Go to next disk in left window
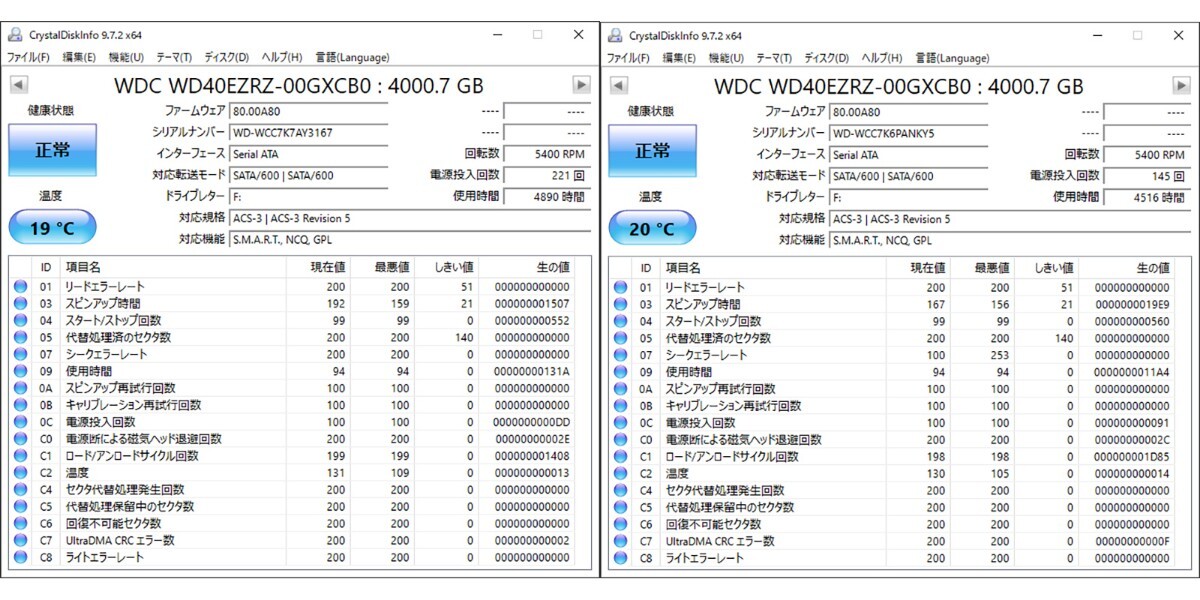The image size is (1200, 600). pos(581,85)
